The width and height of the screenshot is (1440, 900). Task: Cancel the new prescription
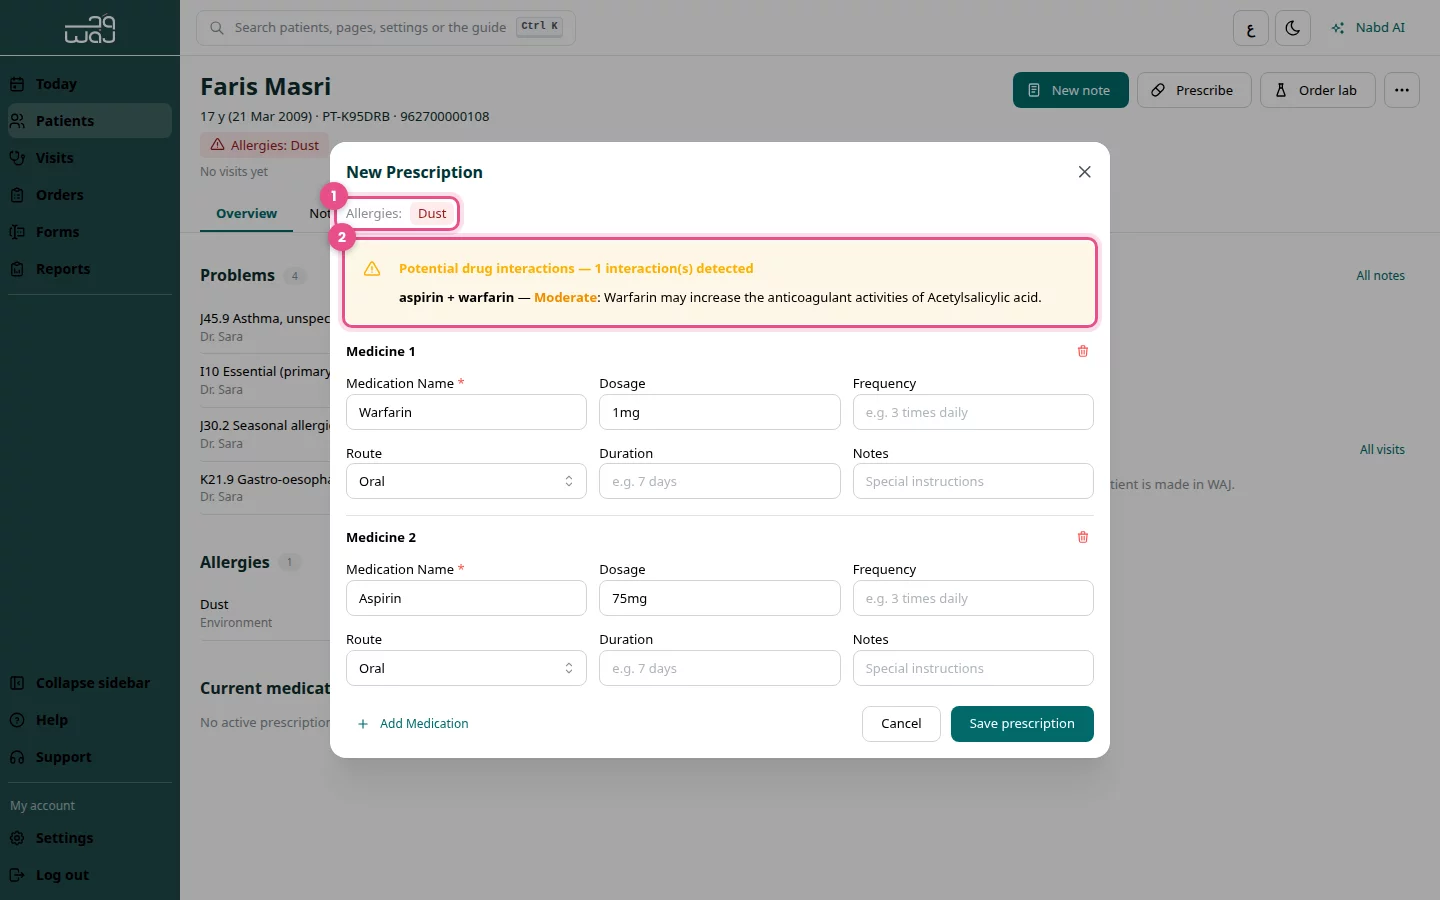[901, 724]
